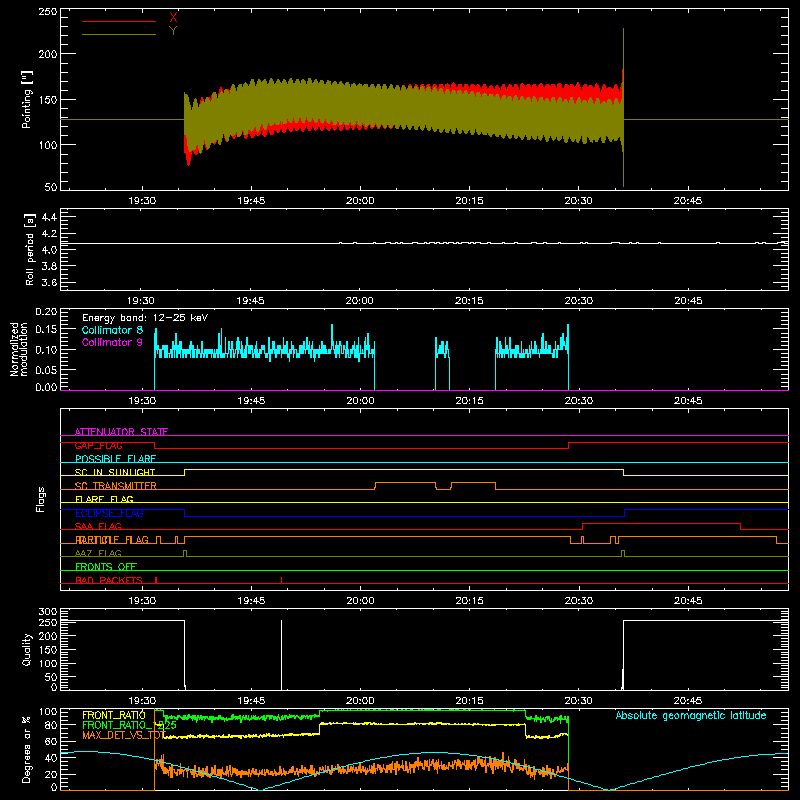The width and height of the screenshot is (800, 800).
Task: Click the ECLIPSE_FLAG label
Action: [x=109, y=513]
